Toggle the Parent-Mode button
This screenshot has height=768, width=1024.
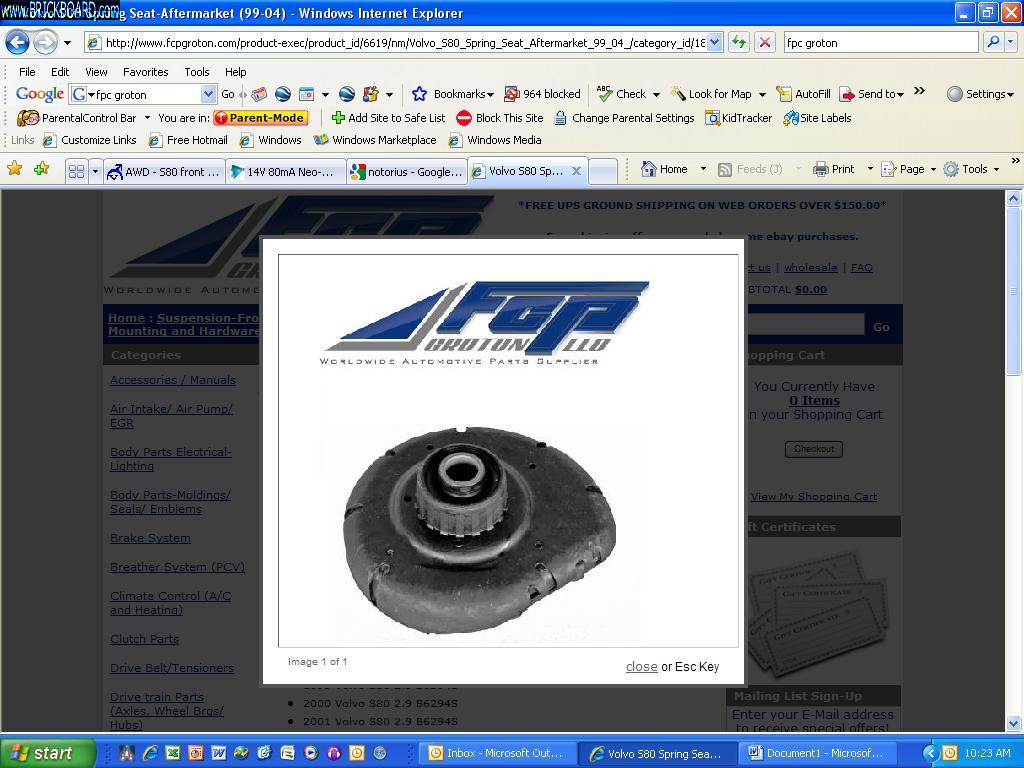click(x=260, y=118)
